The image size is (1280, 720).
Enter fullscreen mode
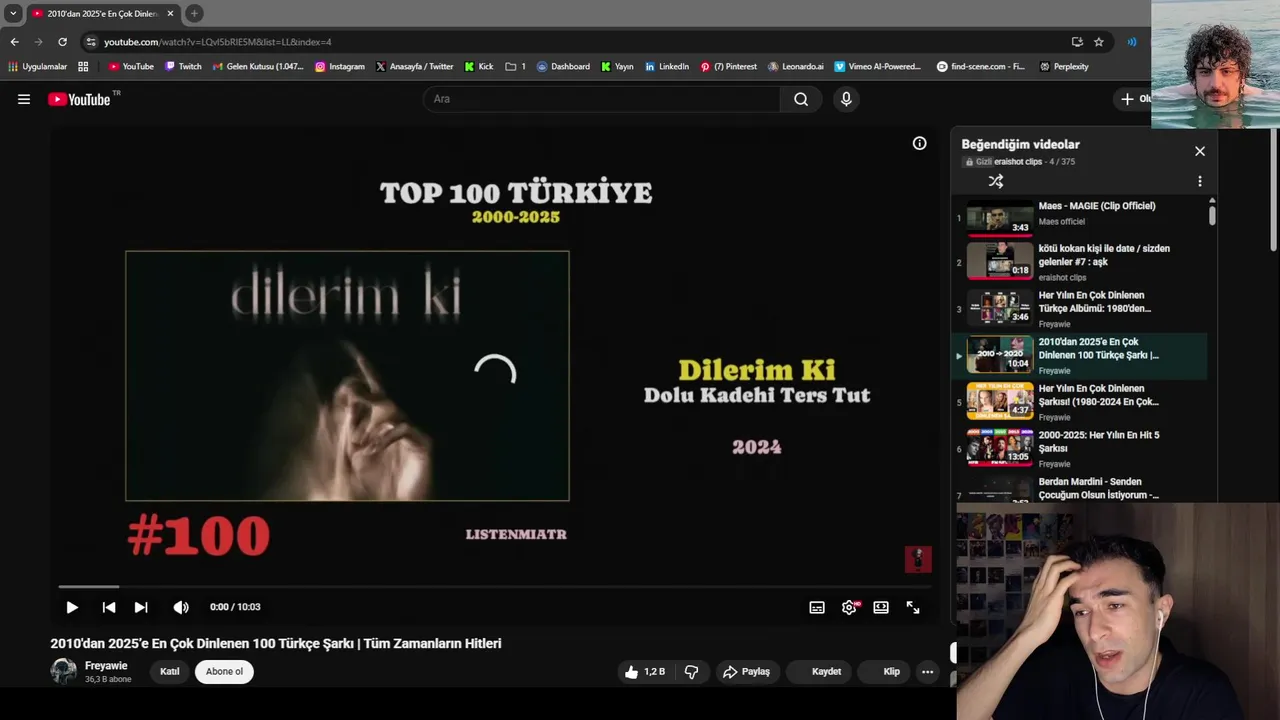pos(913,607)
